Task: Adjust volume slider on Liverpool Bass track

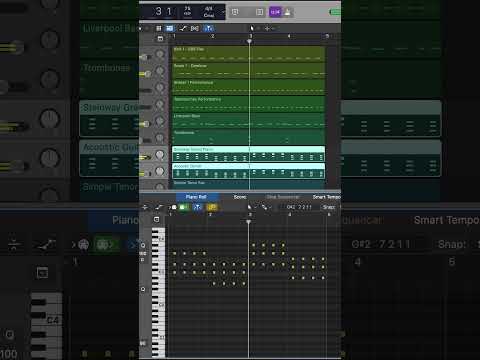Action: 145,124
